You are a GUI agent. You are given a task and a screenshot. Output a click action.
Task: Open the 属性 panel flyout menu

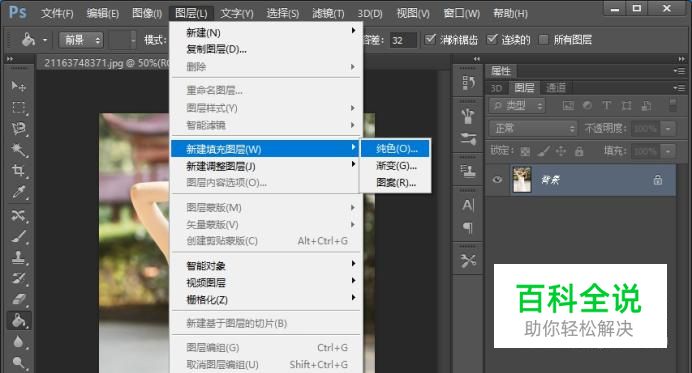679,71
